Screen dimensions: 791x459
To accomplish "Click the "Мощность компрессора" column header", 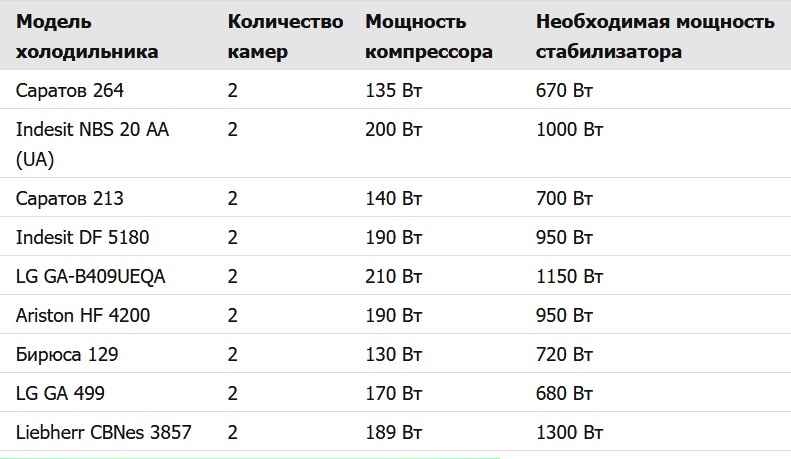I will point(429,36).
